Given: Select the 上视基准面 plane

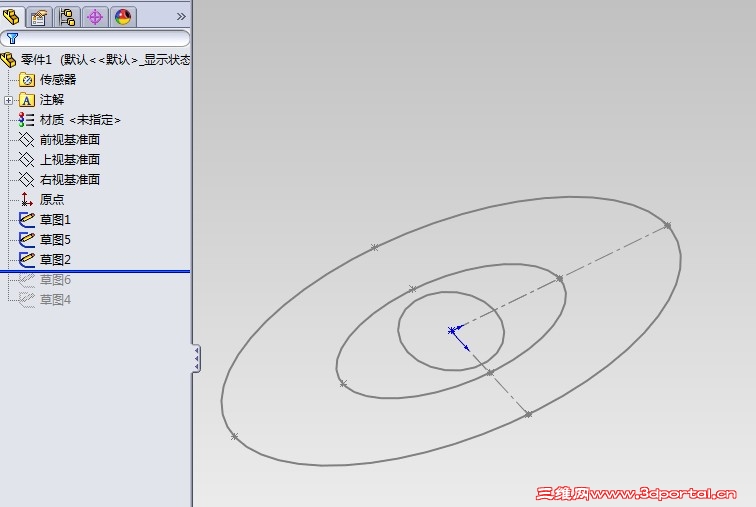Looking at the screenshot, I should (70, 160).
